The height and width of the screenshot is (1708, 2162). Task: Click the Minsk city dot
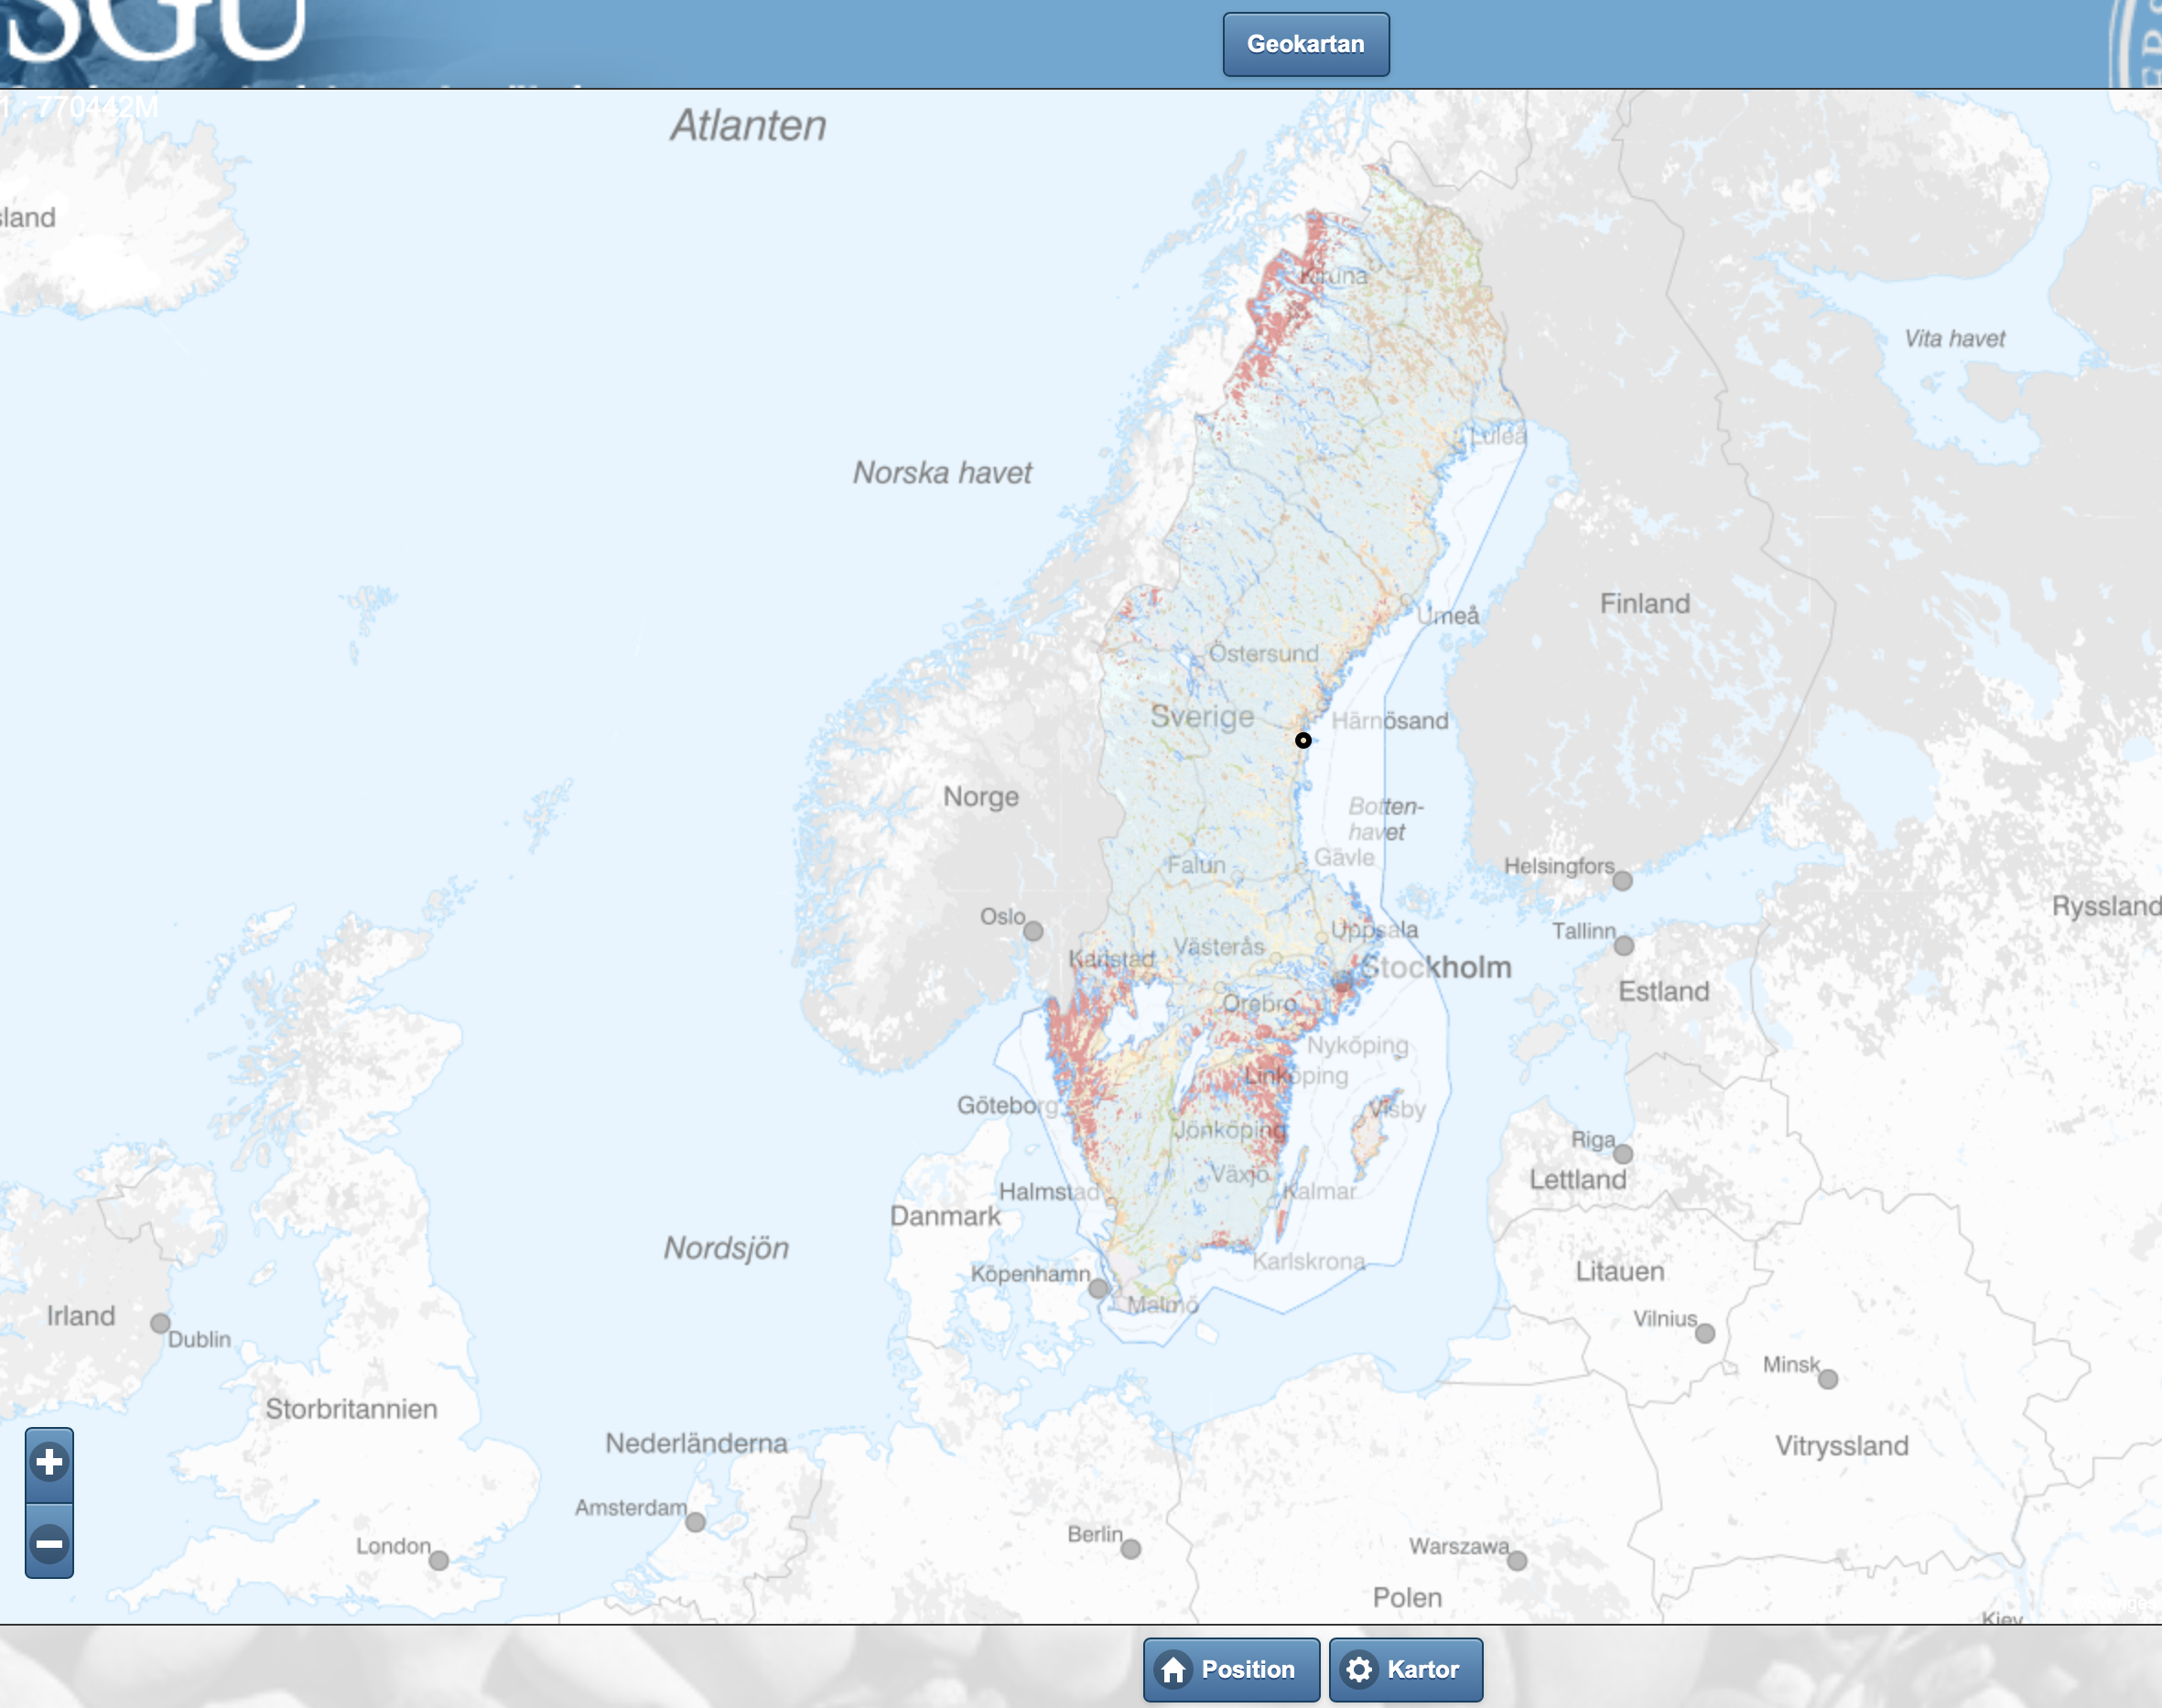click(1828, 1379)
